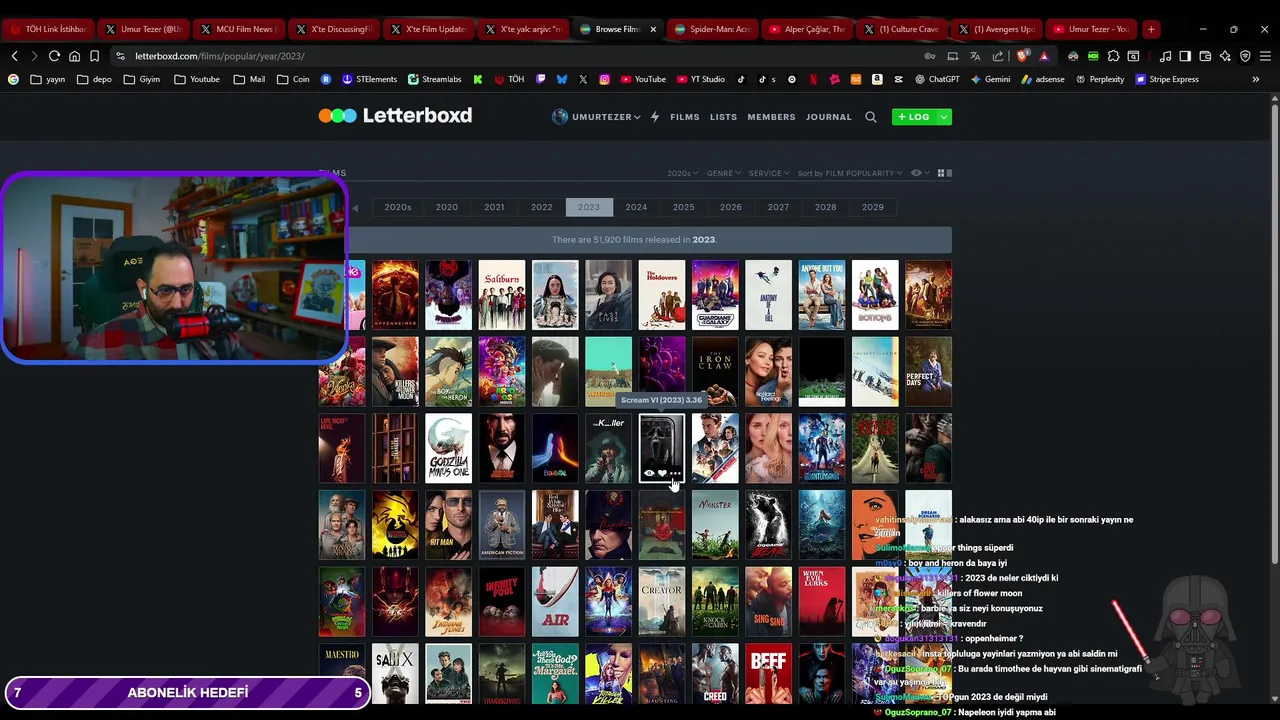The width and height of the screenshot is (1280, 720).
Task: Expand the arrow next to the LOG button
Action: tap(944, 117)
